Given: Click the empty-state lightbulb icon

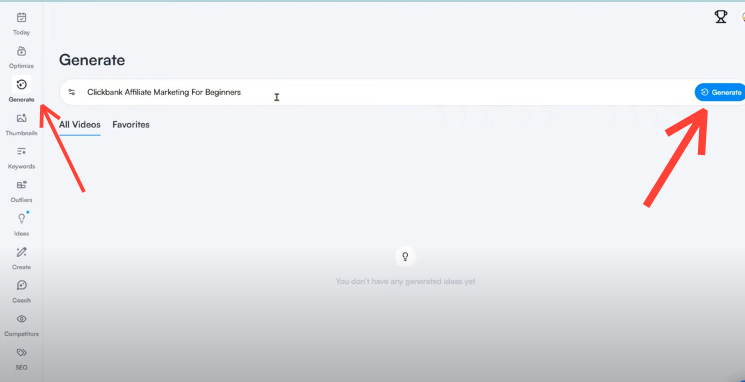Looking at the screenshot, I should 405,257.
